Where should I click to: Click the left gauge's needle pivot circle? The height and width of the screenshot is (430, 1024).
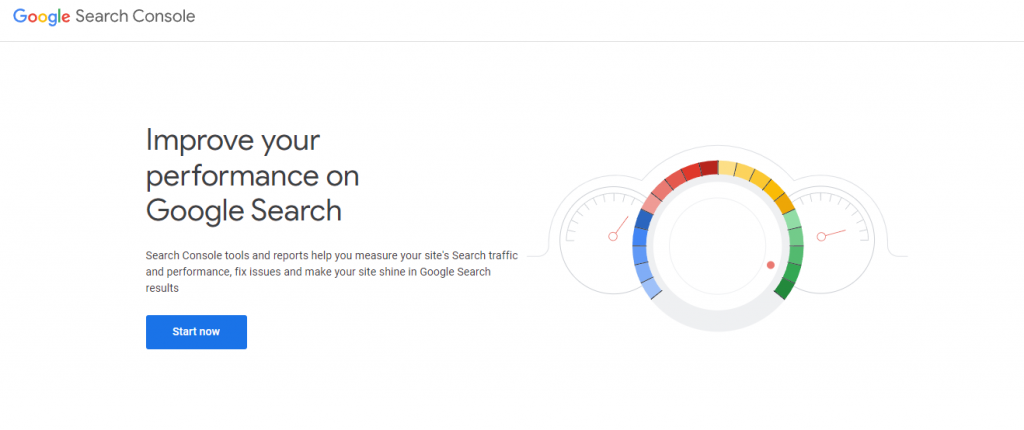(x=612, y=237)
